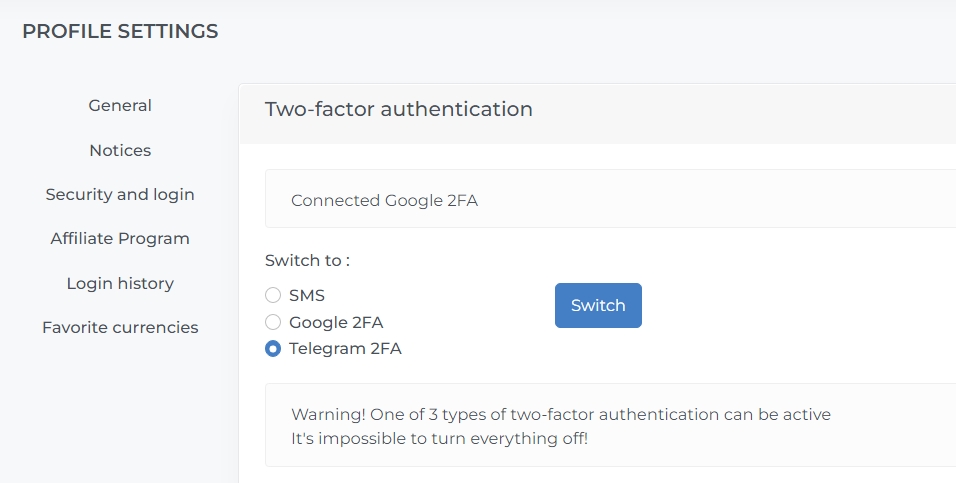The width and height of the screenshot is (956, 483).
Task: Choose the Google 2FA radio button
Action: point(273,322)
